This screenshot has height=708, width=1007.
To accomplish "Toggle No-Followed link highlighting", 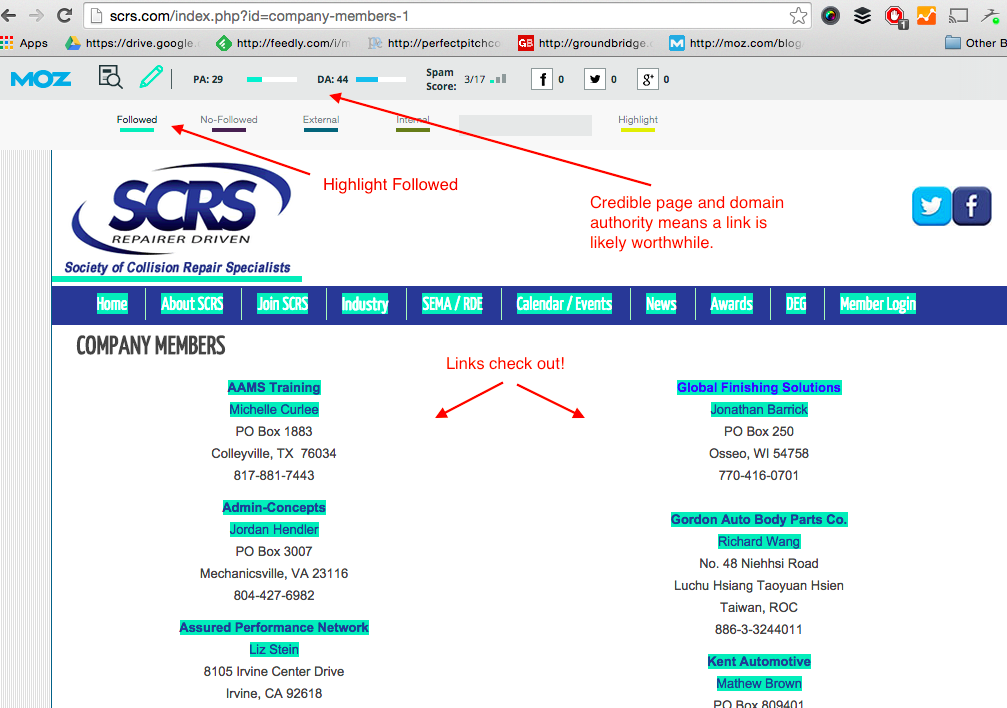I will click(x=229, y=122).
